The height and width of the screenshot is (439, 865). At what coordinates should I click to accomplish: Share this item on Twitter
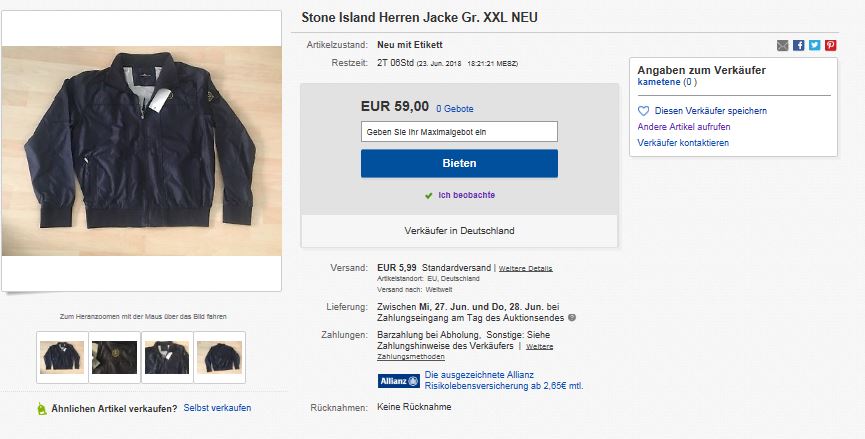point(814,45)
